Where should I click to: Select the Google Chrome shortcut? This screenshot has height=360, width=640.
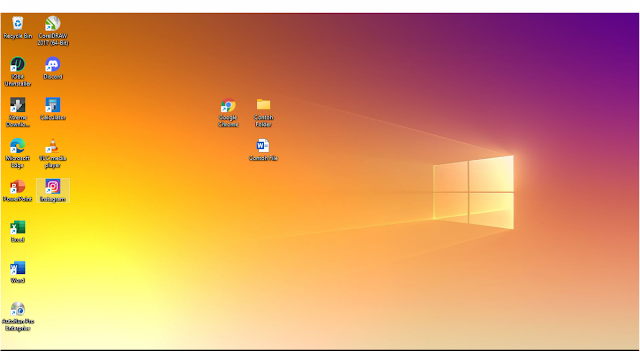pyautogui.click(x=228, y=112)
